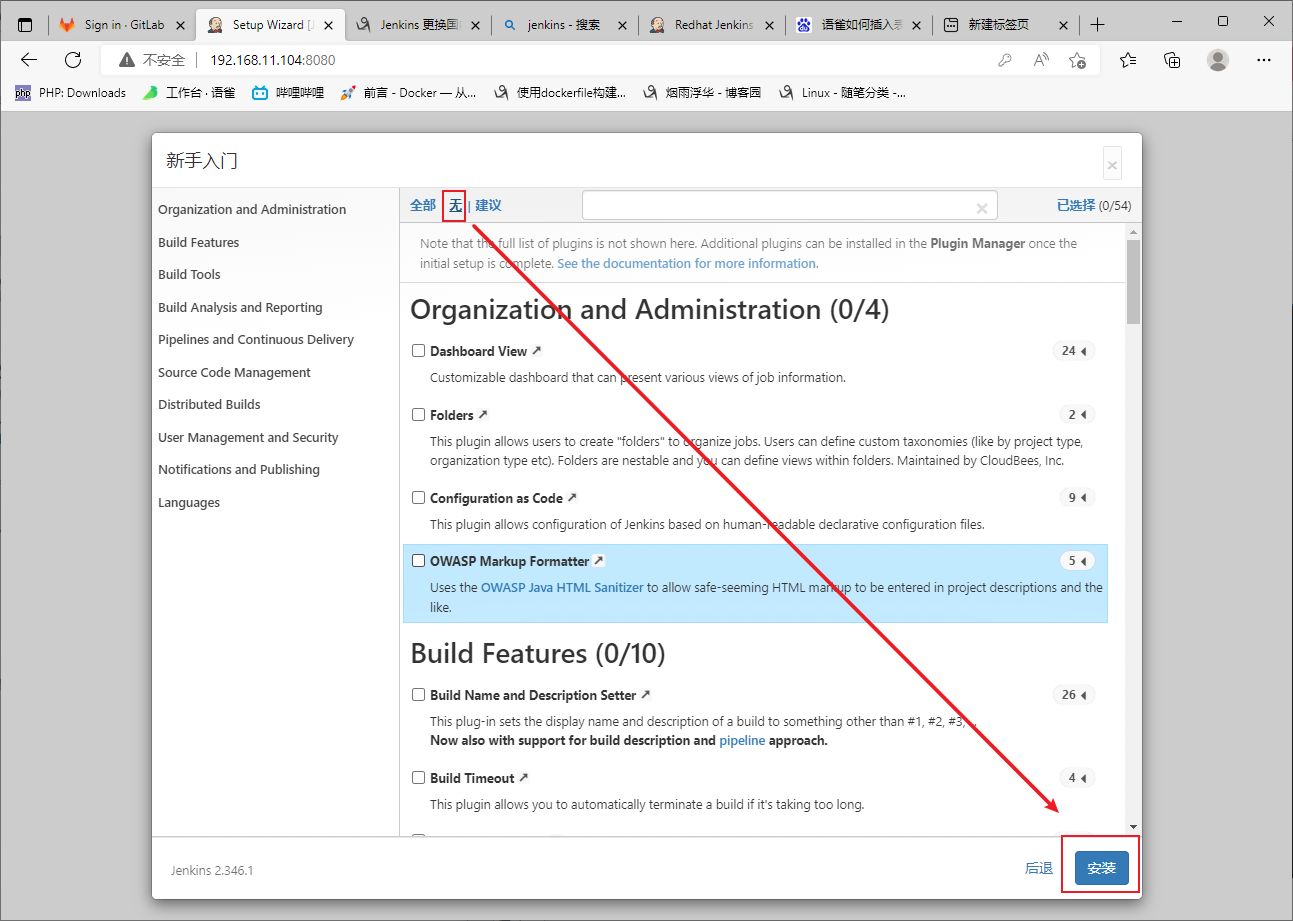Screen dimensions: 1293x921
Task: Toggle read aloud icon in address bar
Action: 1041,60
